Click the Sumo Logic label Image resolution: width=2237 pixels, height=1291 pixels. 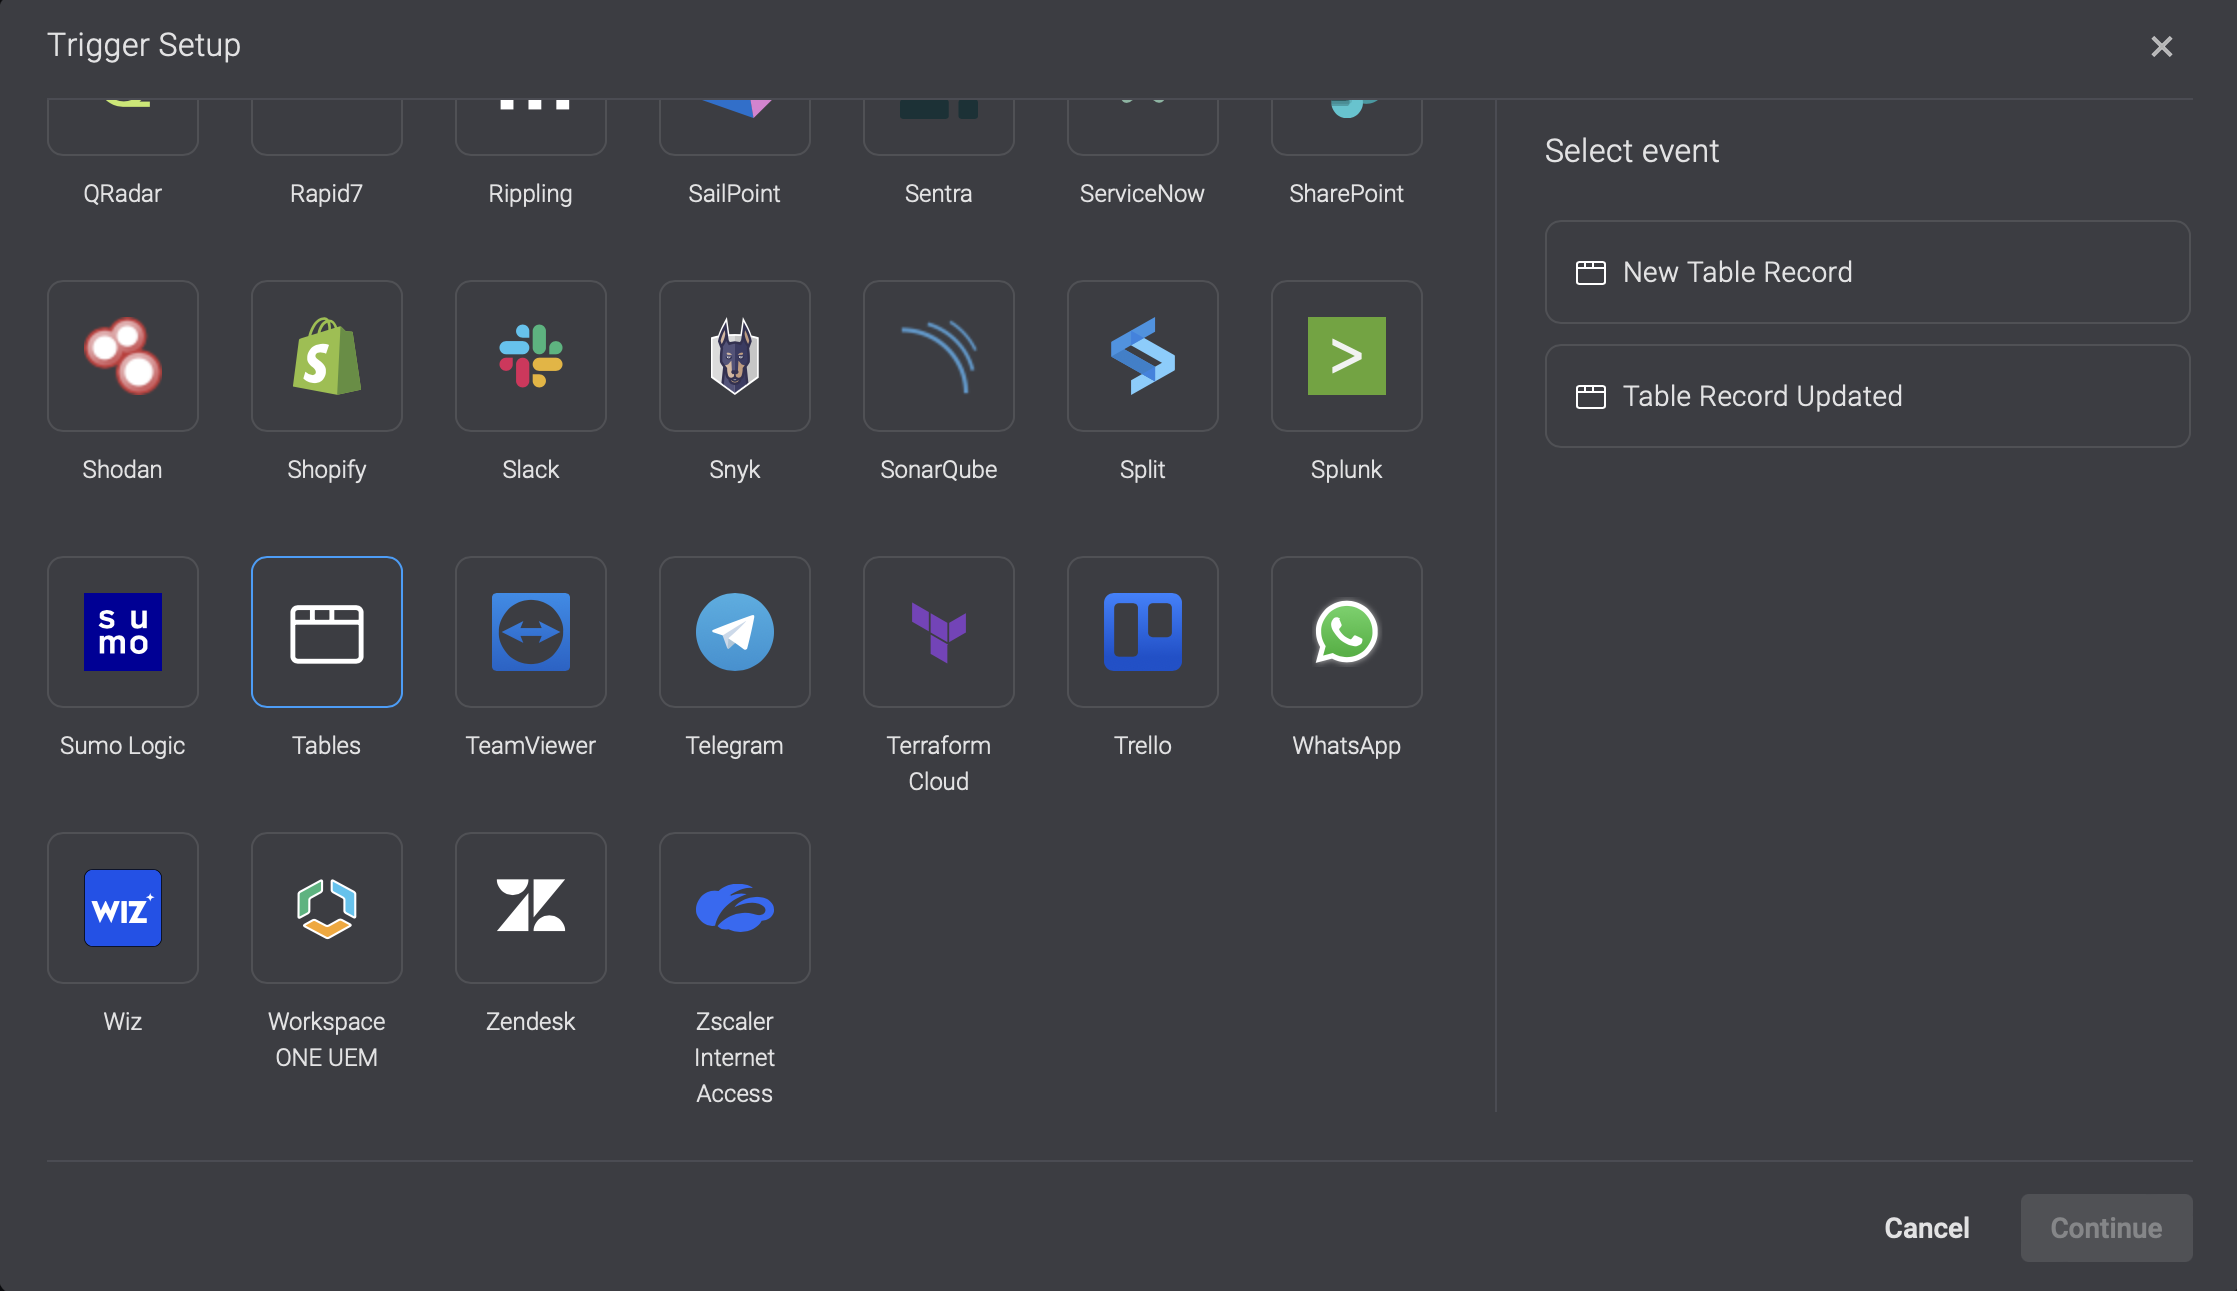point(123,746)
